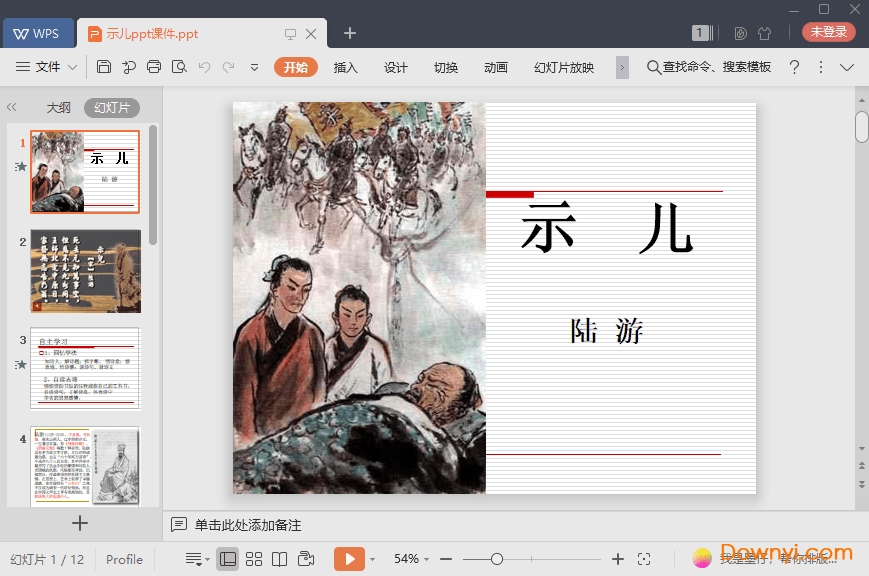869x576 pixels.
Task: Open reading view from status bar
Action: pyautogui.click(x=280, y=559)
